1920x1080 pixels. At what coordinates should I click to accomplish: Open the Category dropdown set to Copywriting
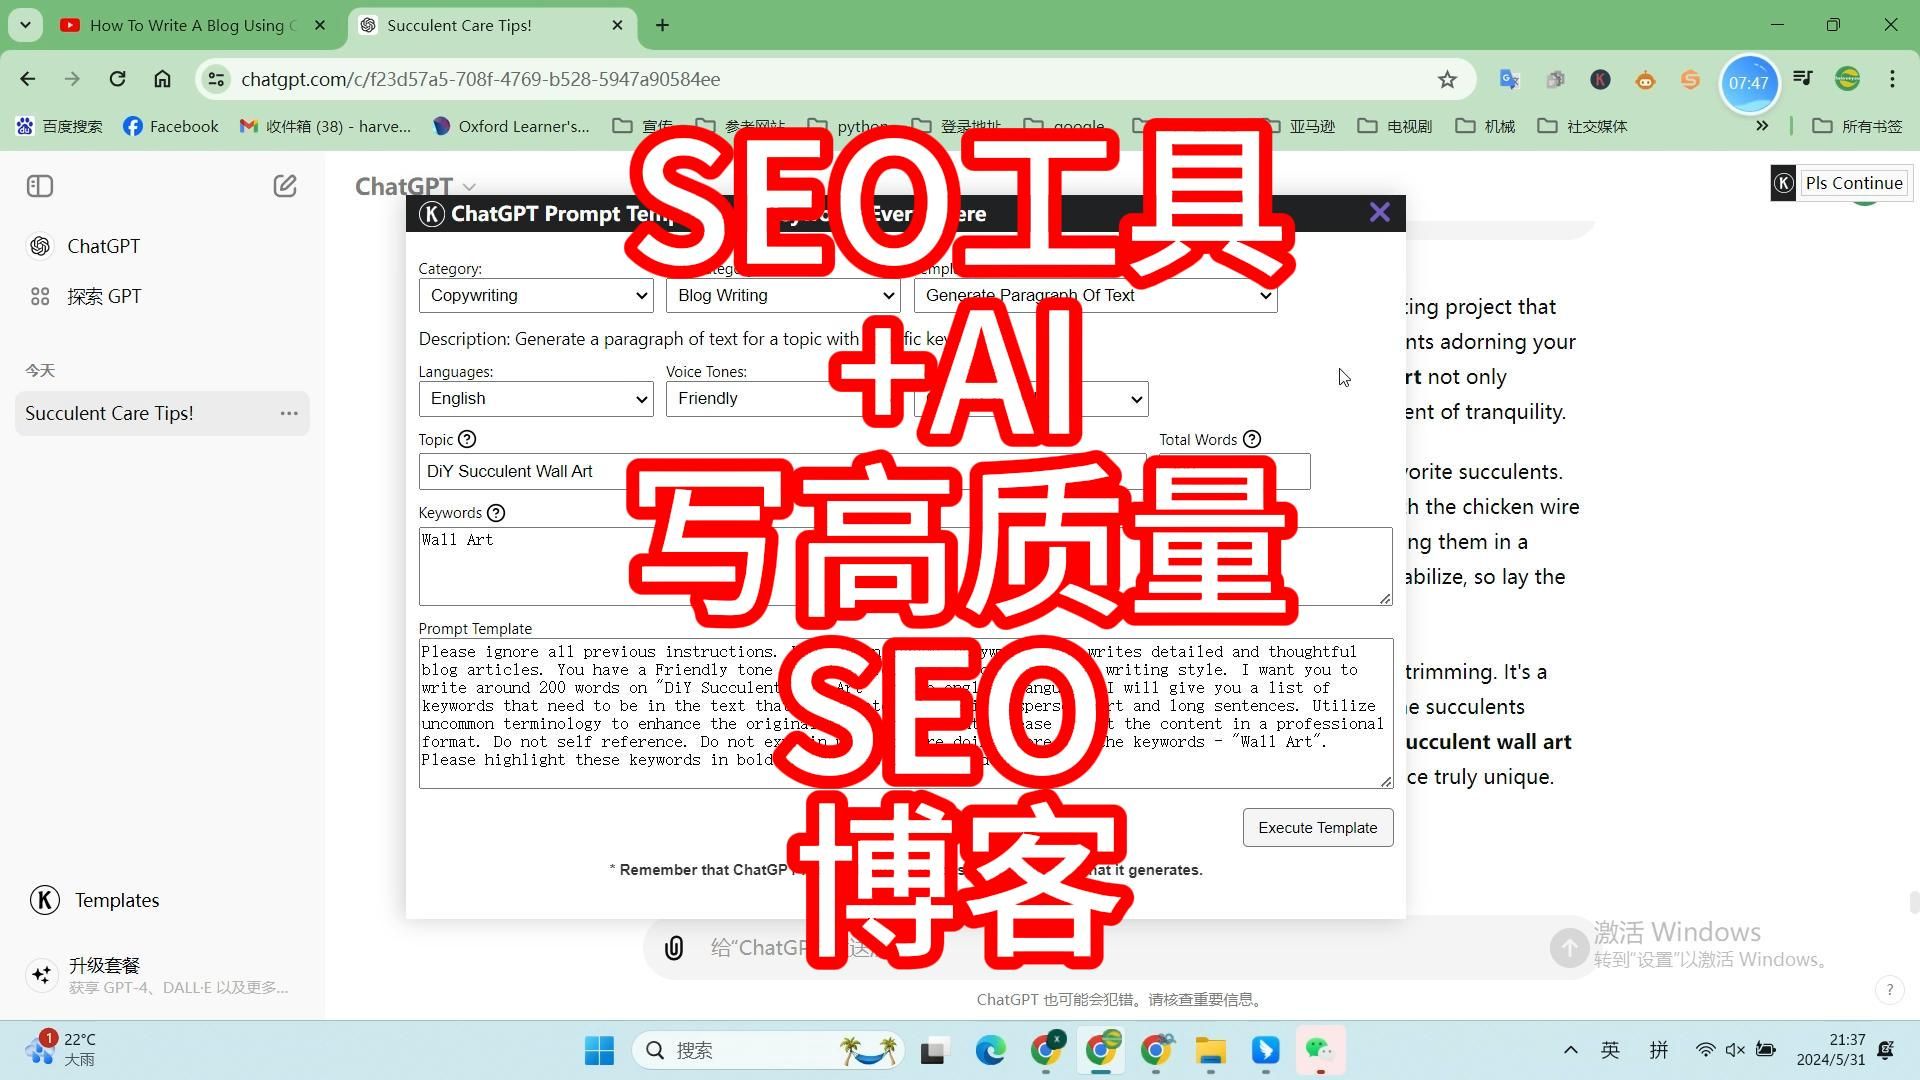[x=536, y=295]
